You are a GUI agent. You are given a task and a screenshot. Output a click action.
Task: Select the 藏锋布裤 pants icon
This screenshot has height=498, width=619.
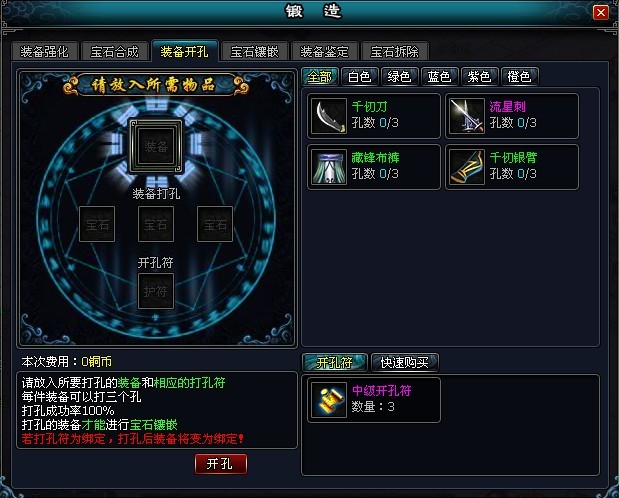(x=329, y=167)
